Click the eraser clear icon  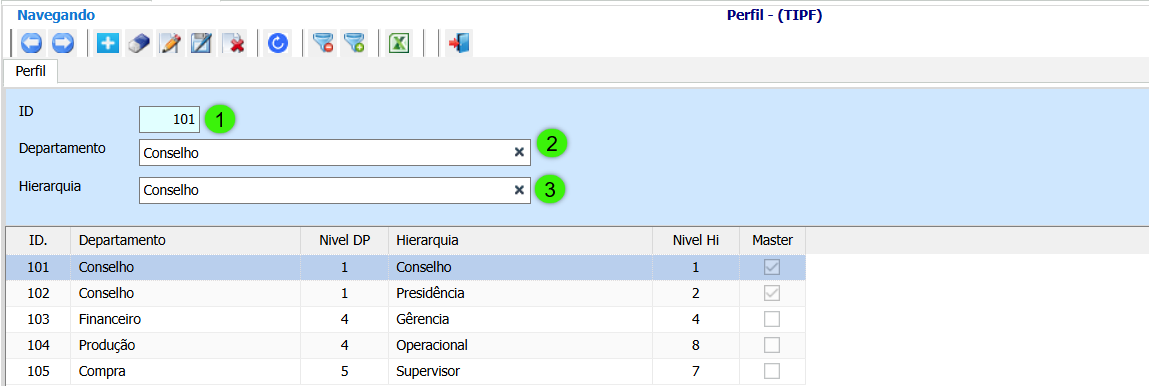[x=139, y=44]
